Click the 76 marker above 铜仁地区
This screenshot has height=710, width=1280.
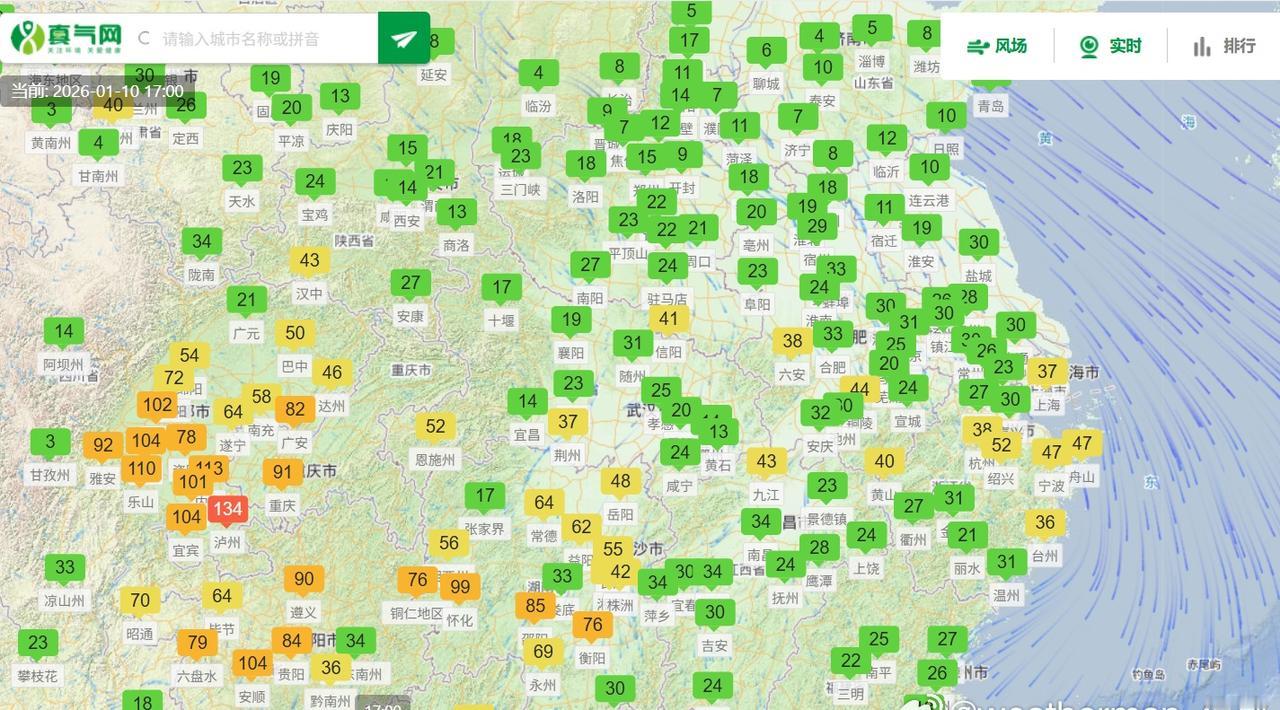(417, 581)
